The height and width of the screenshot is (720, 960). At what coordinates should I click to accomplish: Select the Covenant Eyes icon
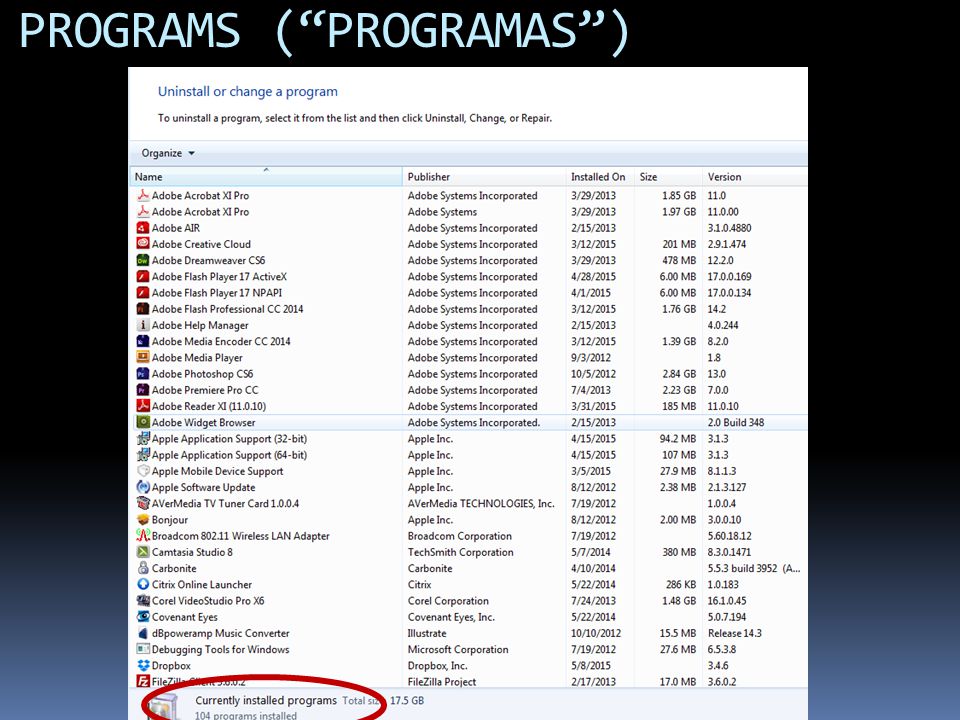coord(143,617)
